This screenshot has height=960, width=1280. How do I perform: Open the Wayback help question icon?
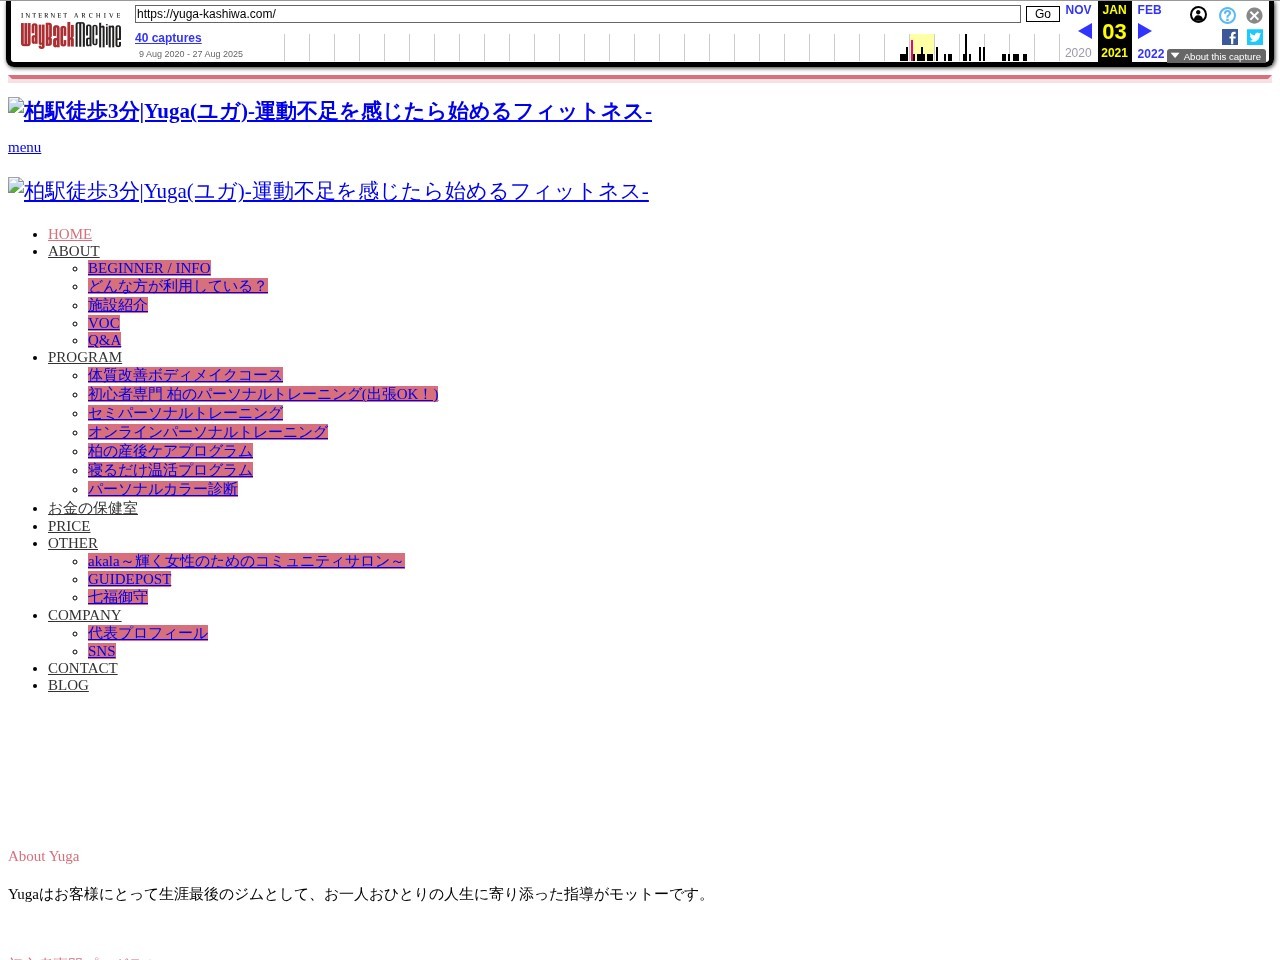tap(1227, 15)
